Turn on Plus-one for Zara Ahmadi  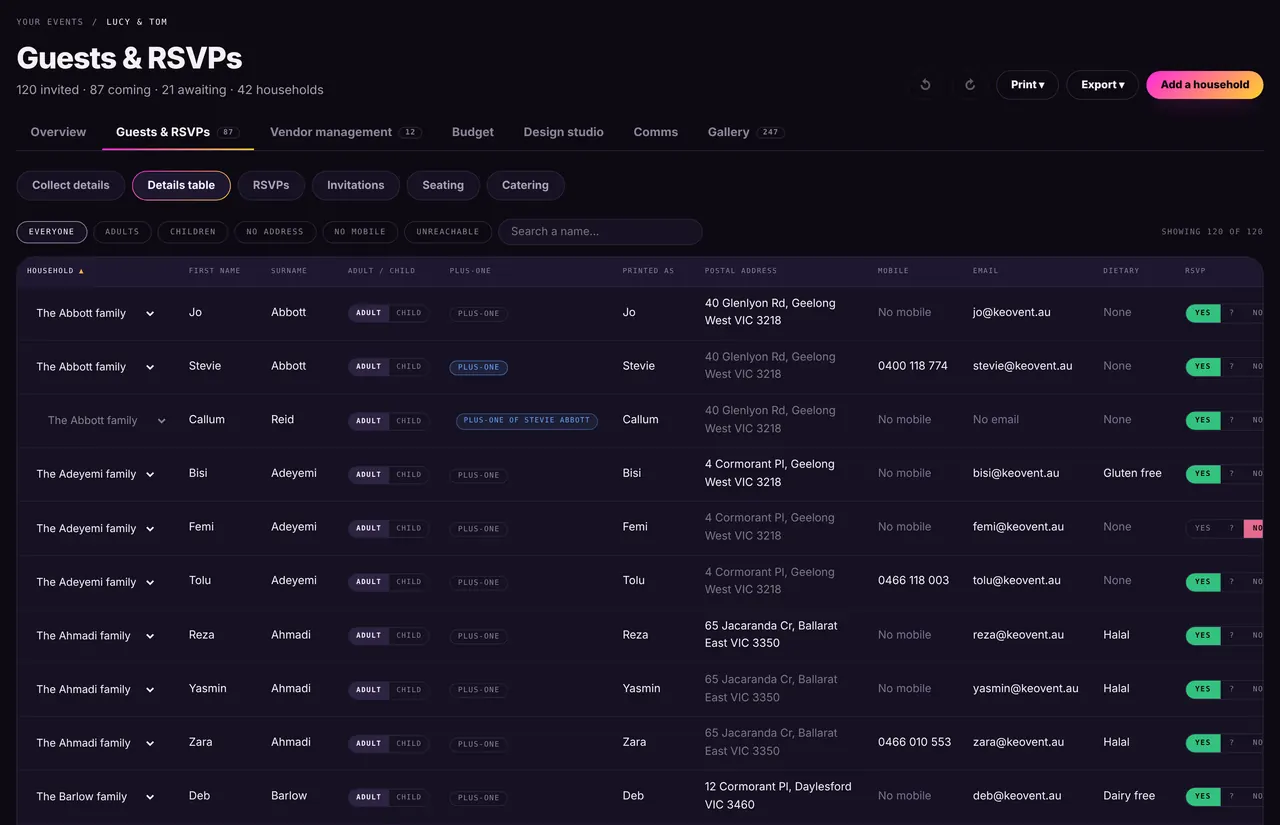coord(478,744)
